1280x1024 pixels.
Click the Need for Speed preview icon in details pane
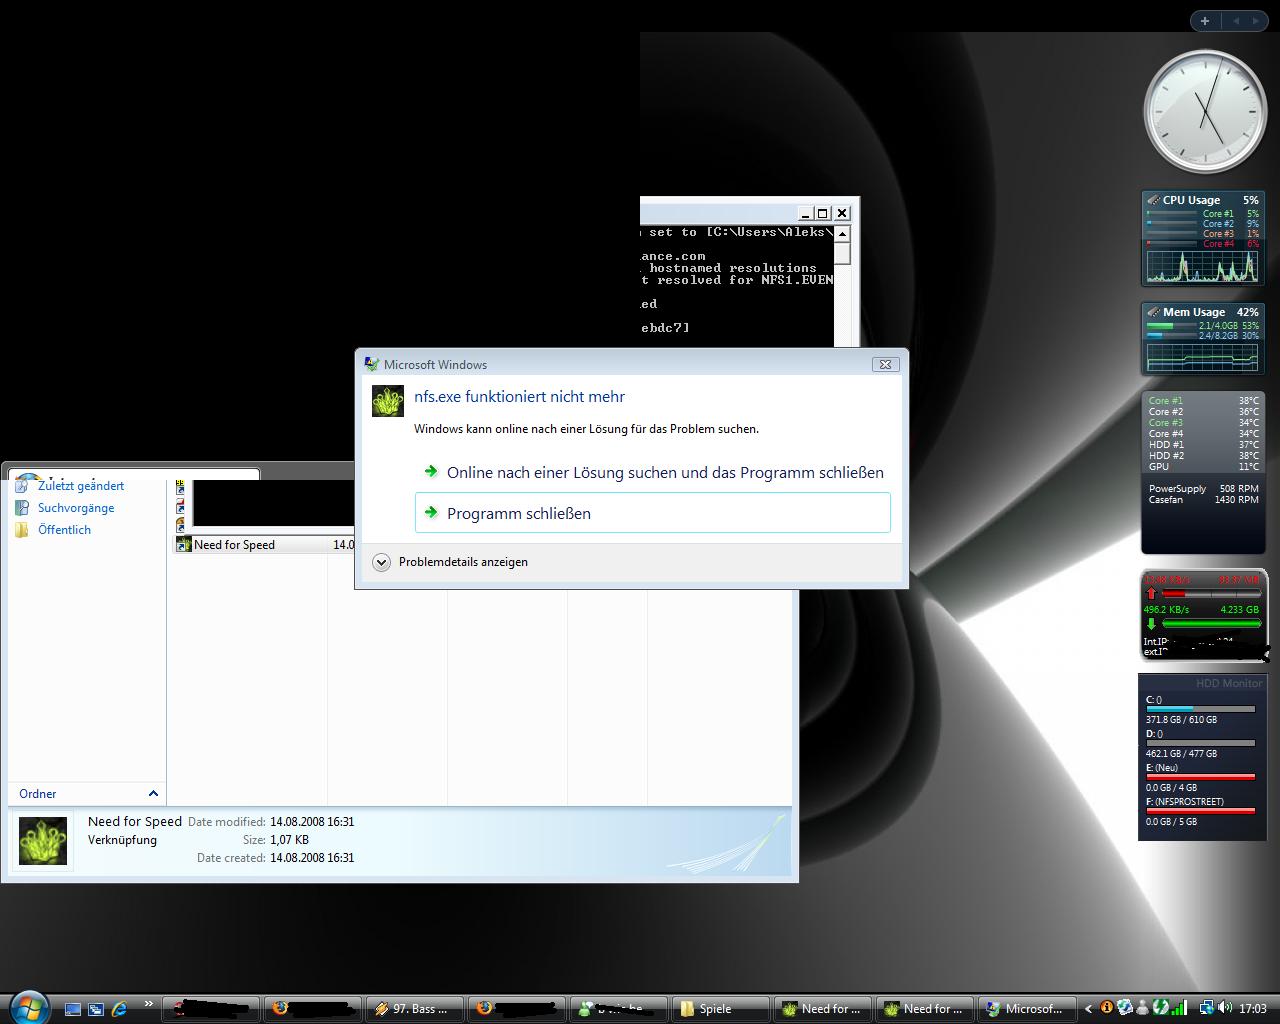click(x=43, y=840)
